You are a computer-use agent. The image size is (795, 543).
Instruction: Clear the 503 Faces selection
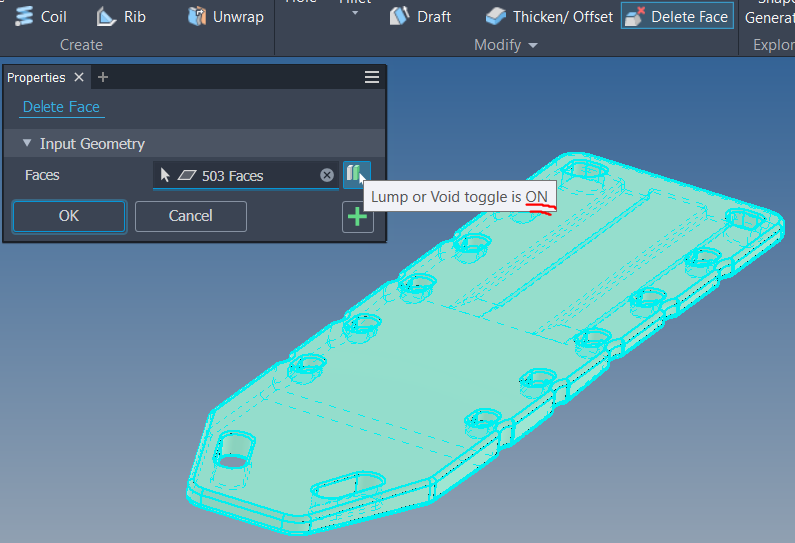(x=327, y=175)
